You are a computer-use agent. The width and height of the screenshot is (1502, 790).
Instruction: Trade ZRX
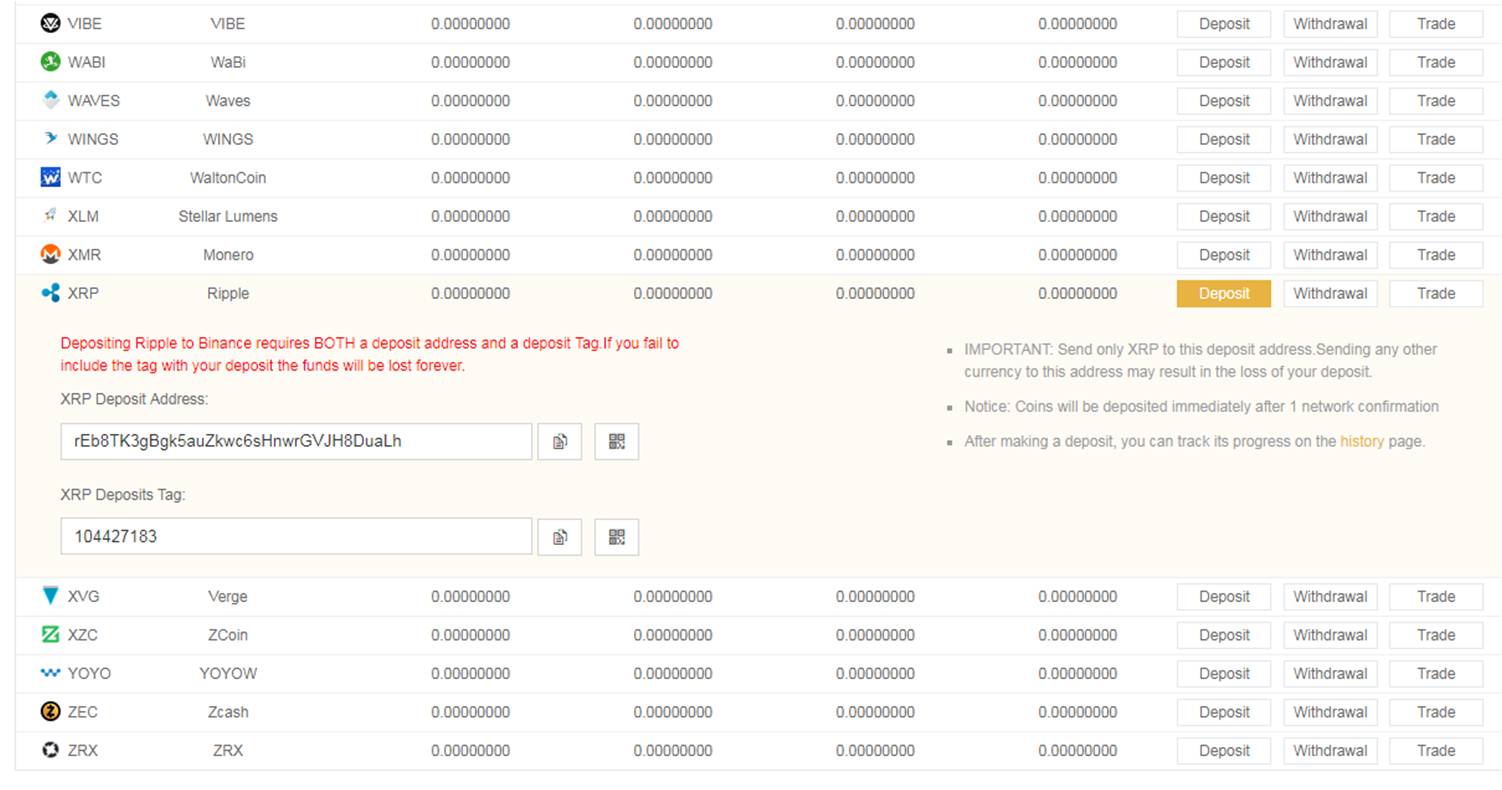[1436, 750]
